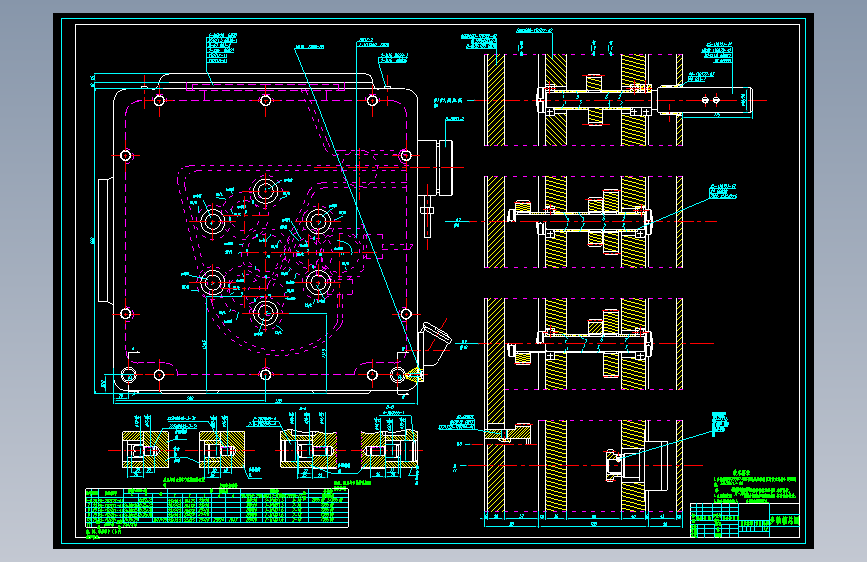Select the round cover flange on the housing's right side

[436, 168]
